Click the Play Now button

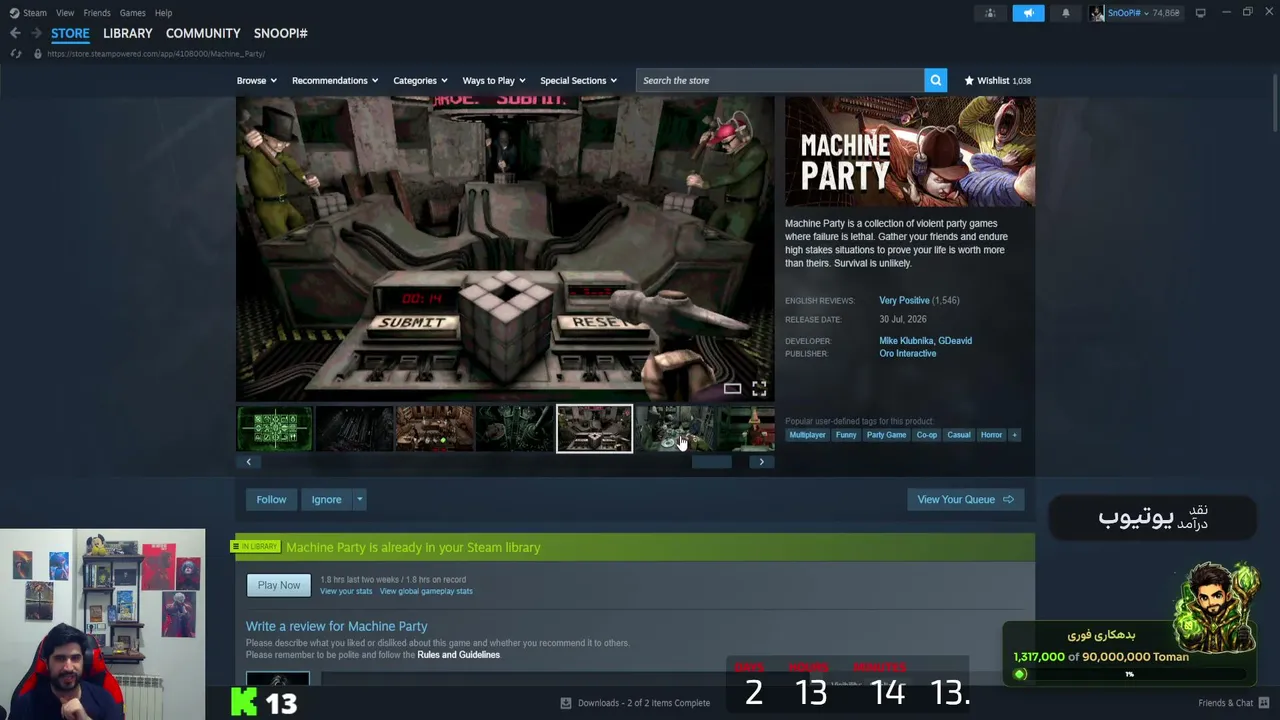pyautogui.click(x=279, y=585)
